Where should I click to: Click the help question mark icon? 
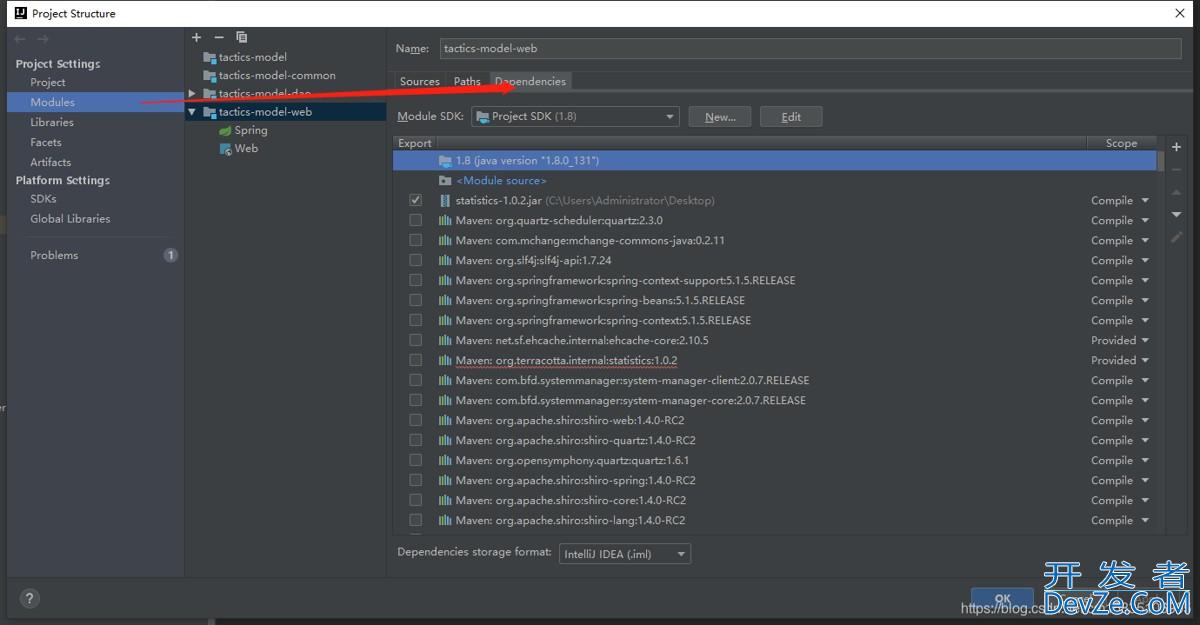[x=29, y=599]
